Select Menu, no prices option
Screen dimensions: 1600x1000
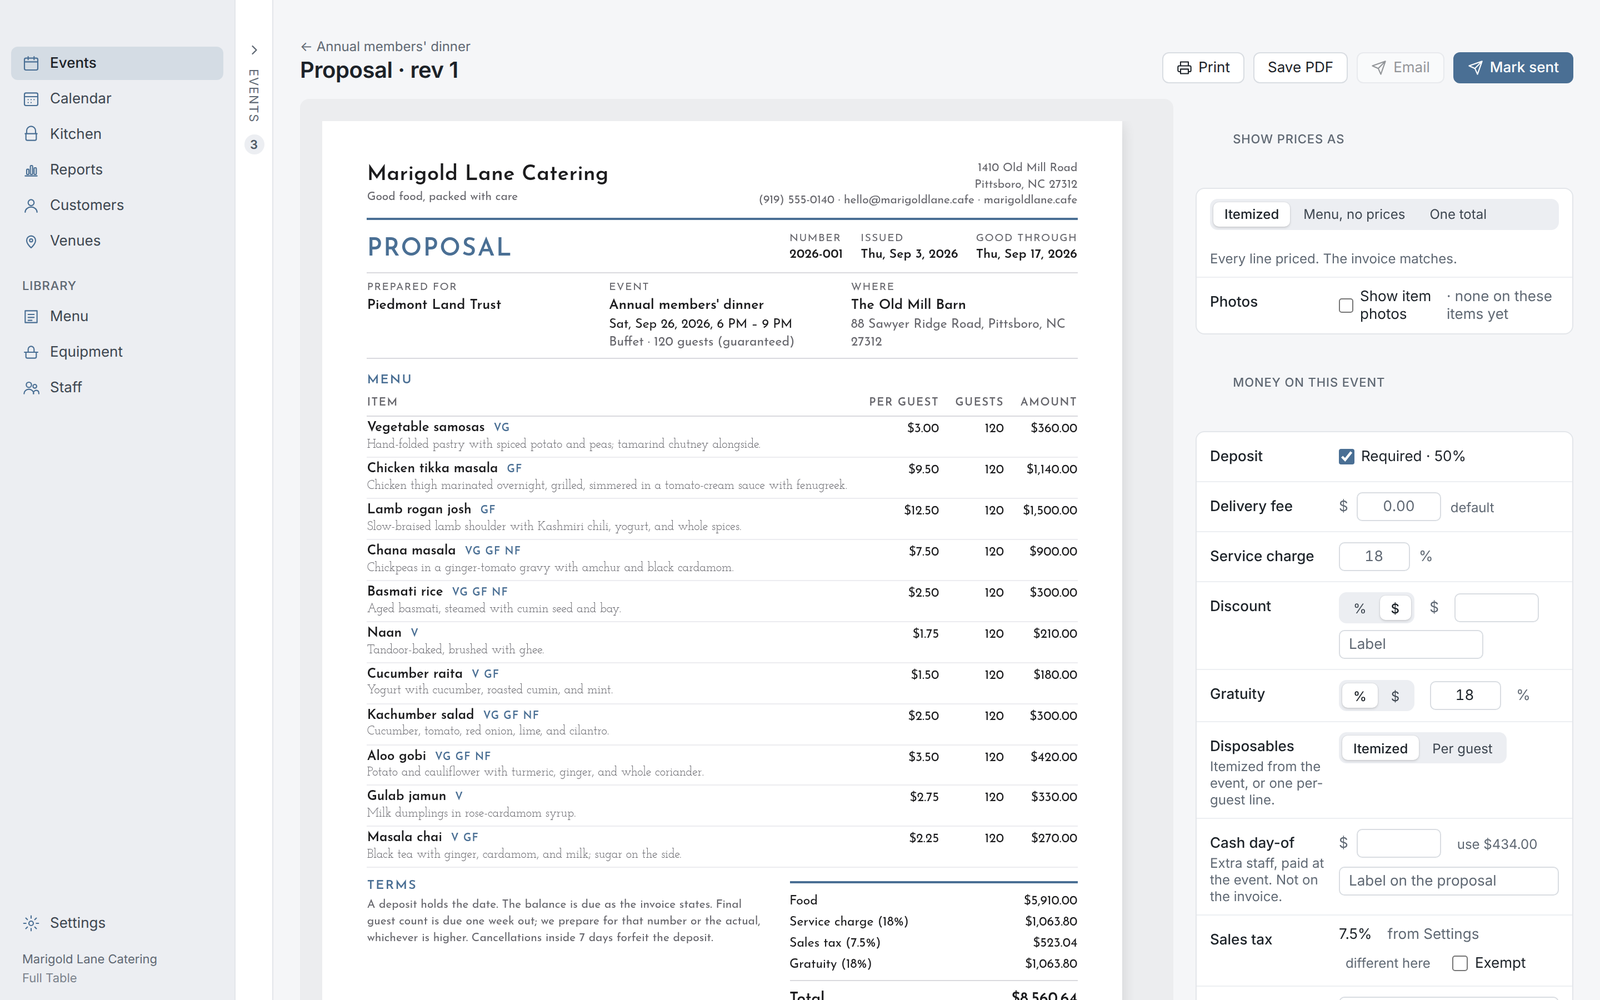(1354, 214)
